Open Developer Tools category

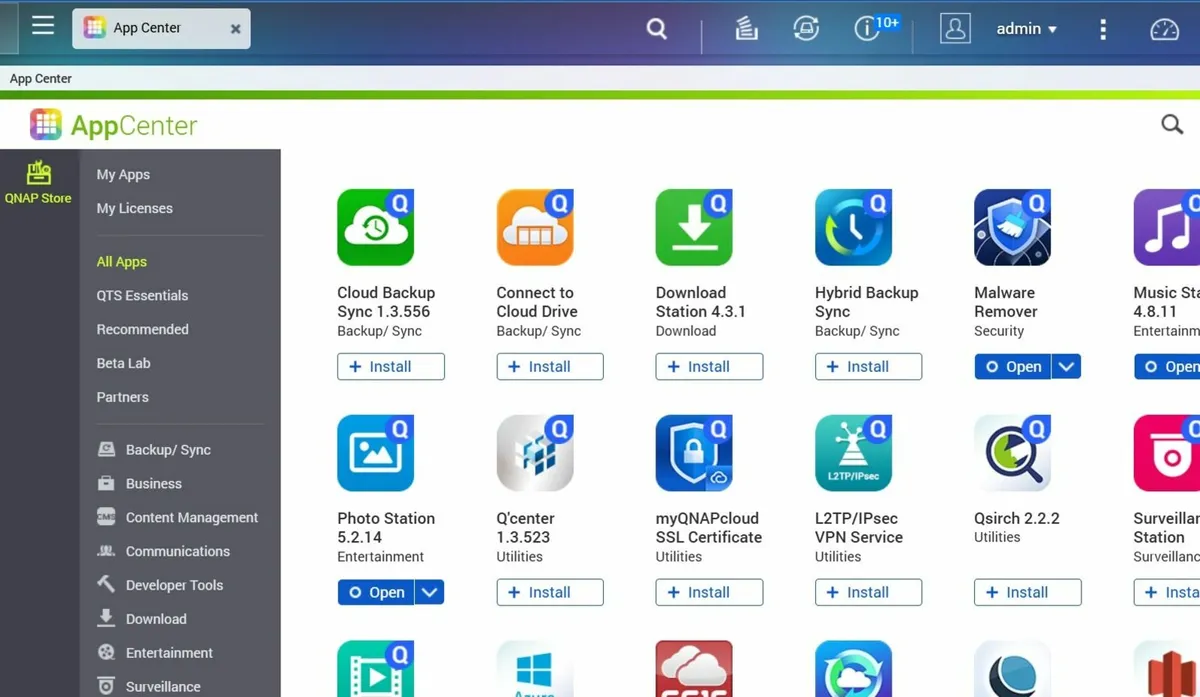160,585
